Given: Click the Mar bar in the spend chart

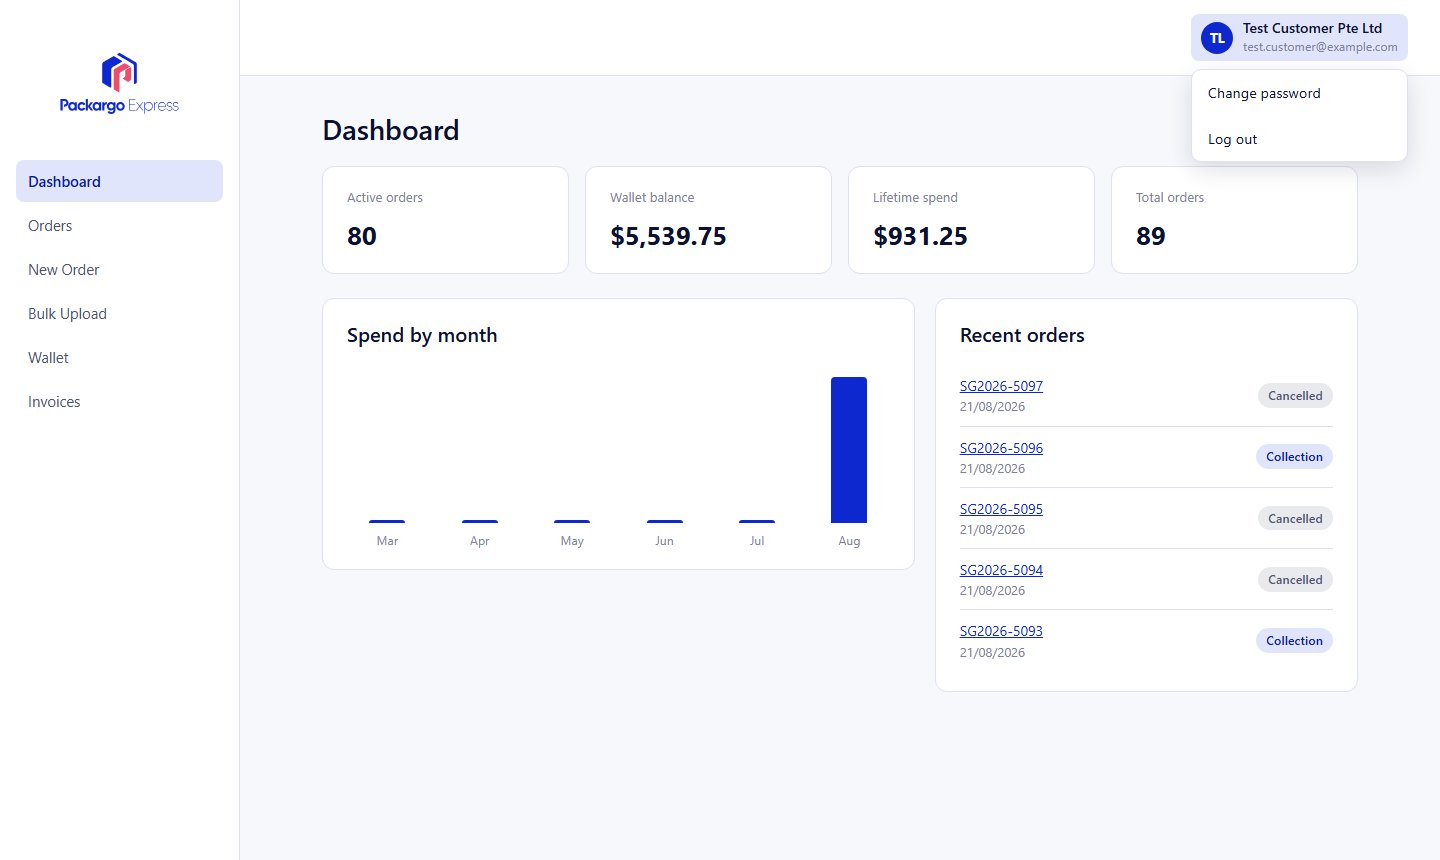Looking at the screenshot, I should point(387,521).
